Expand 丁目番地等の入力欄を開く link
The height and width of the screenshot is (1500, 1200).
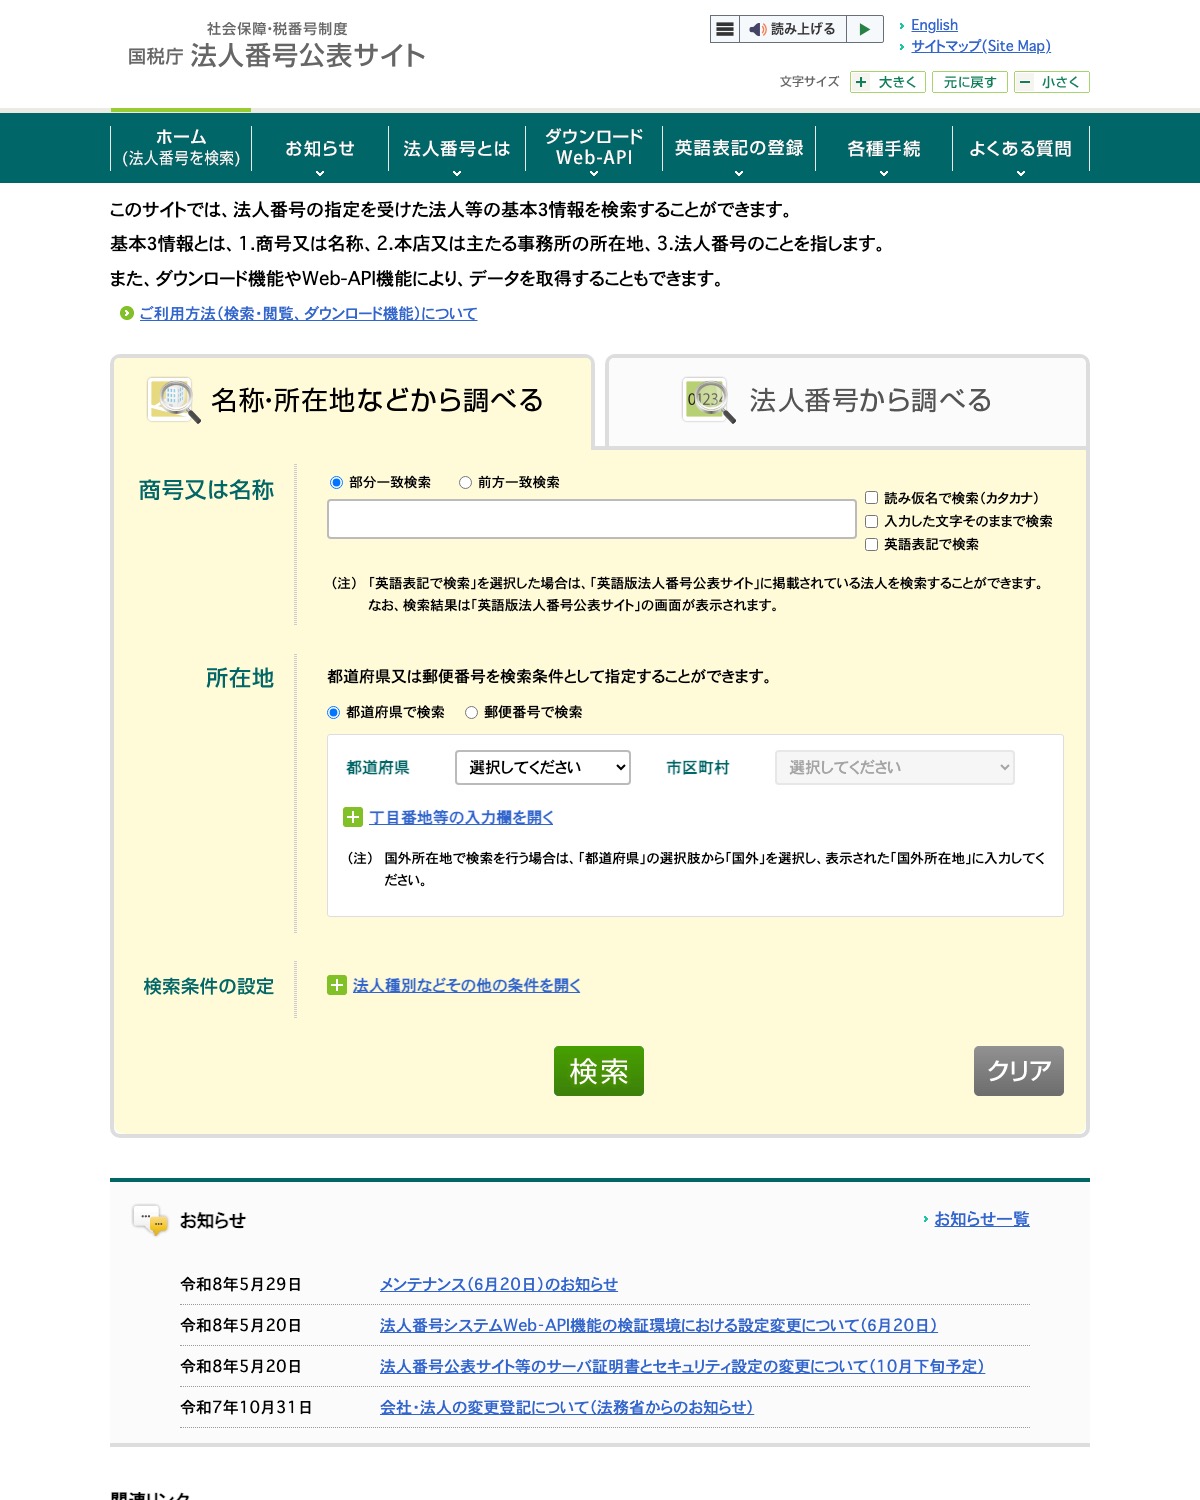click(461, 817)
